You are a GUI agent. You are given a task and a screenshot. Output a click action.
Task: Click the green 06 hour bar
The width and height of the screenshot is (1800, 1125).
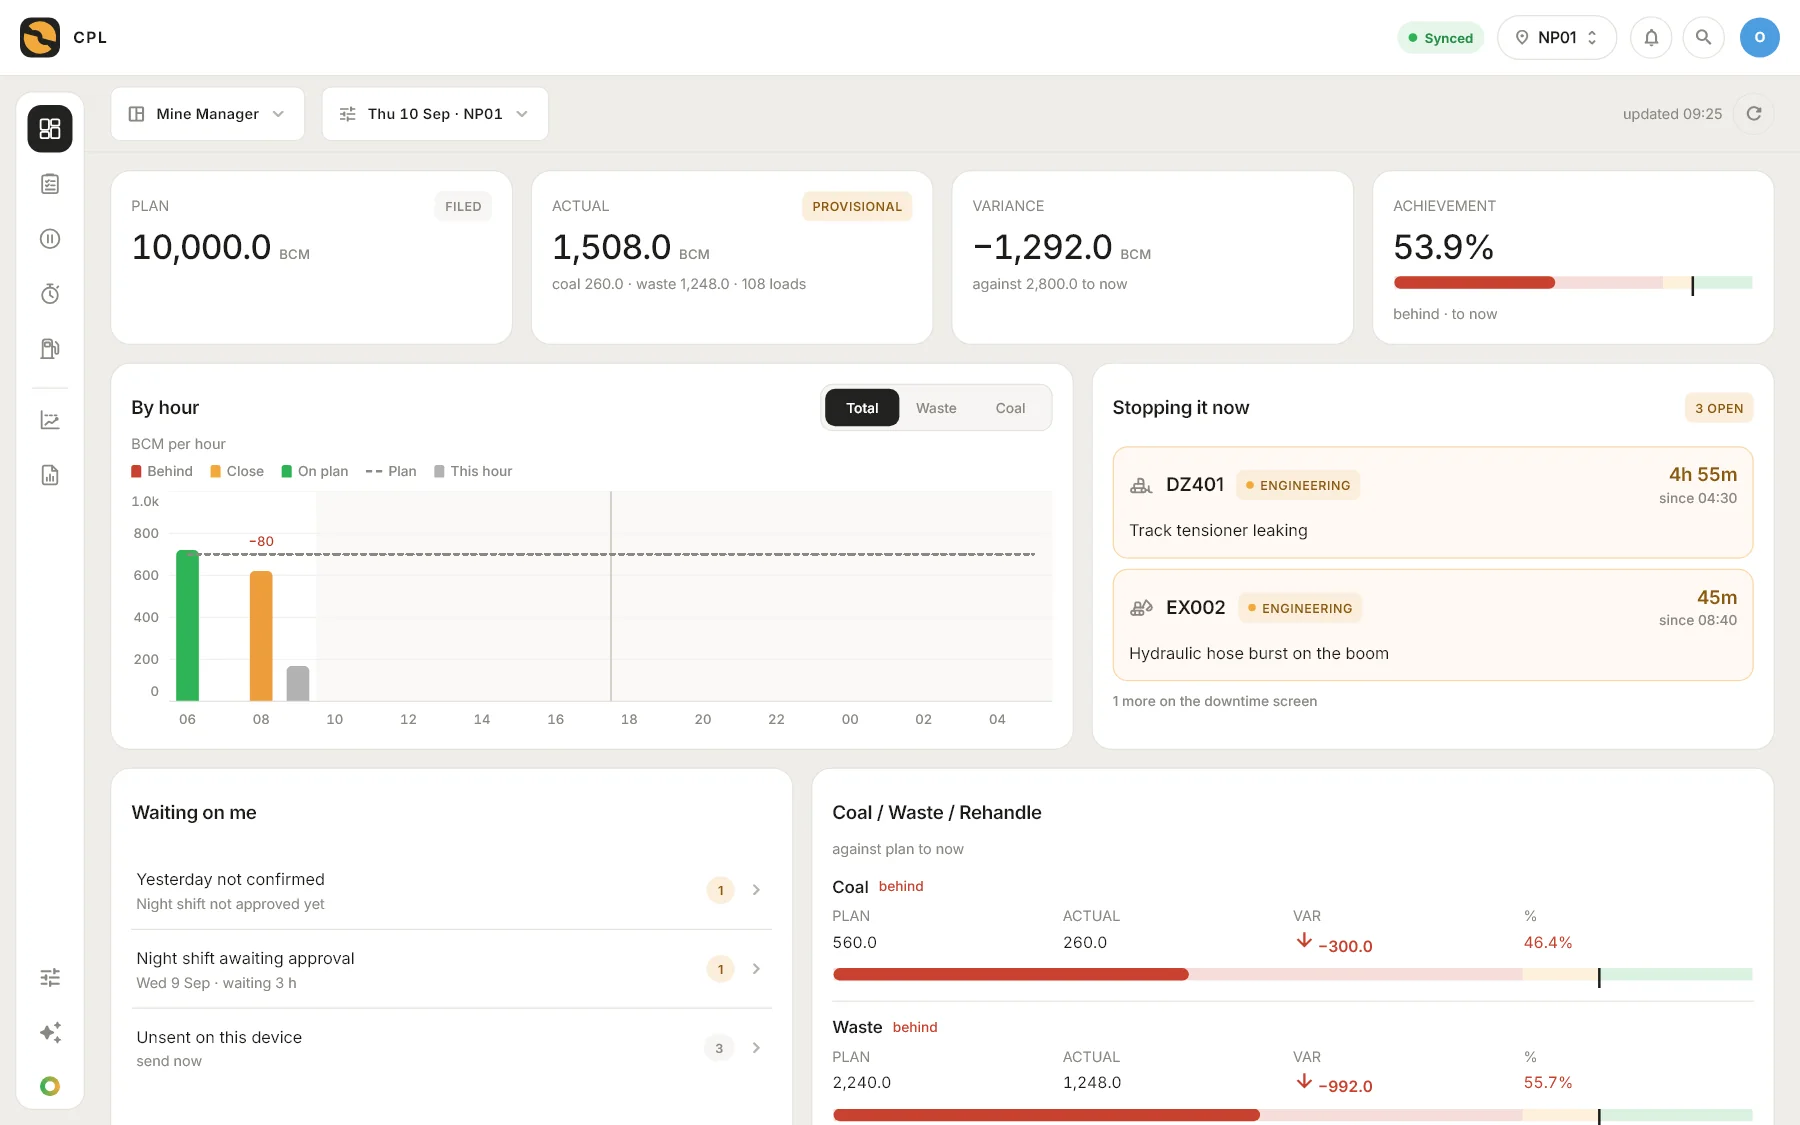187,626
